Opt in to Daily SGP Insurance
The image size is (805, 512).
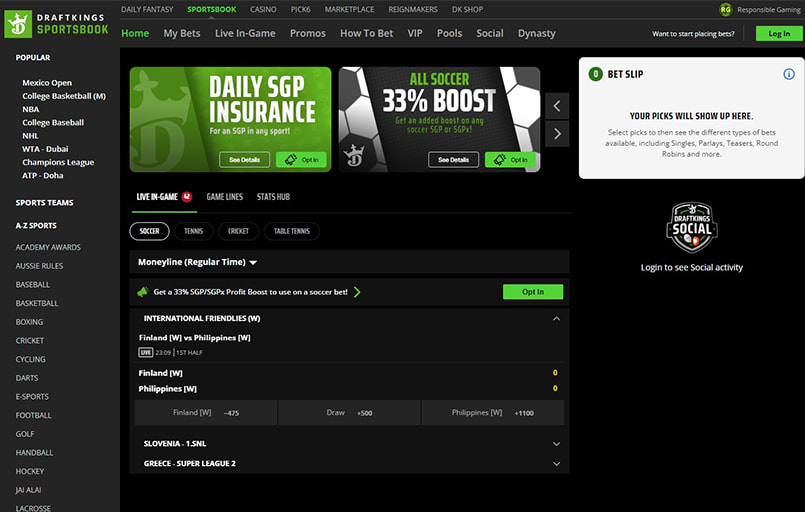(x=301, y=160)
